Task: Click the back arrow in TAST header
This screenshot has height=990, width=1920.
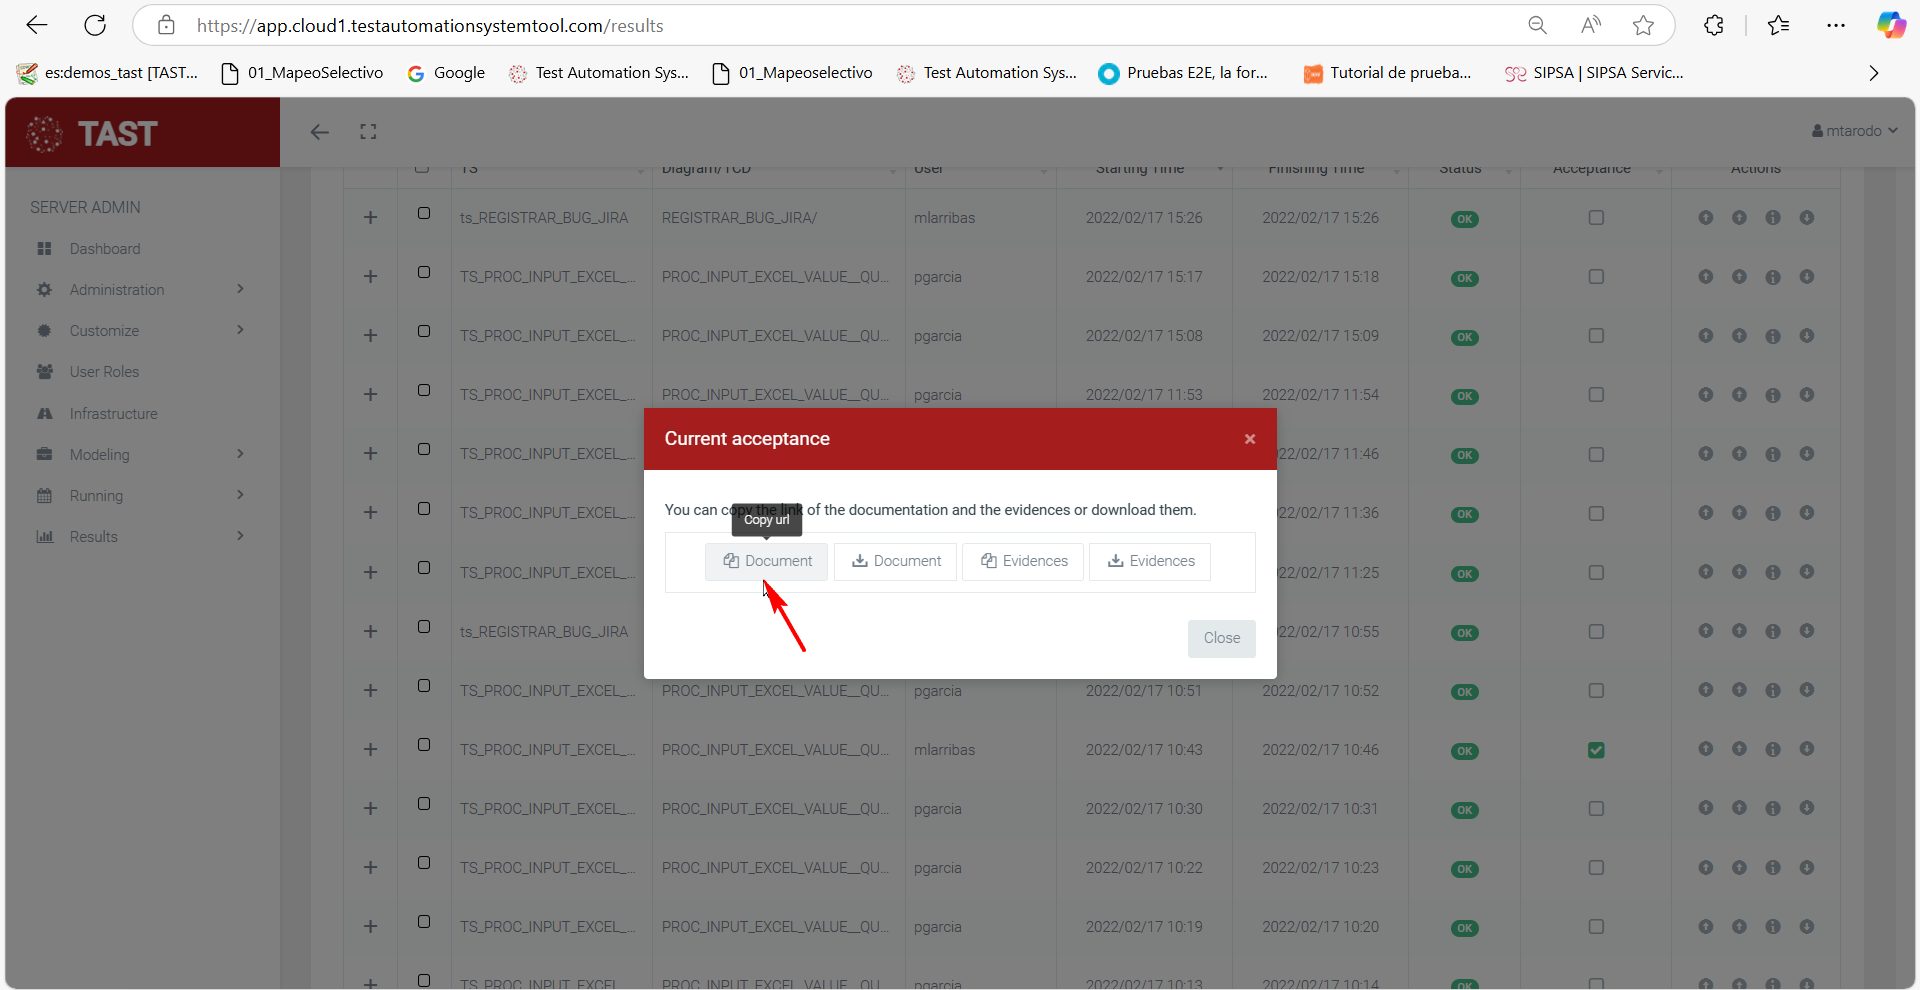Action: [x=320, y=132]
